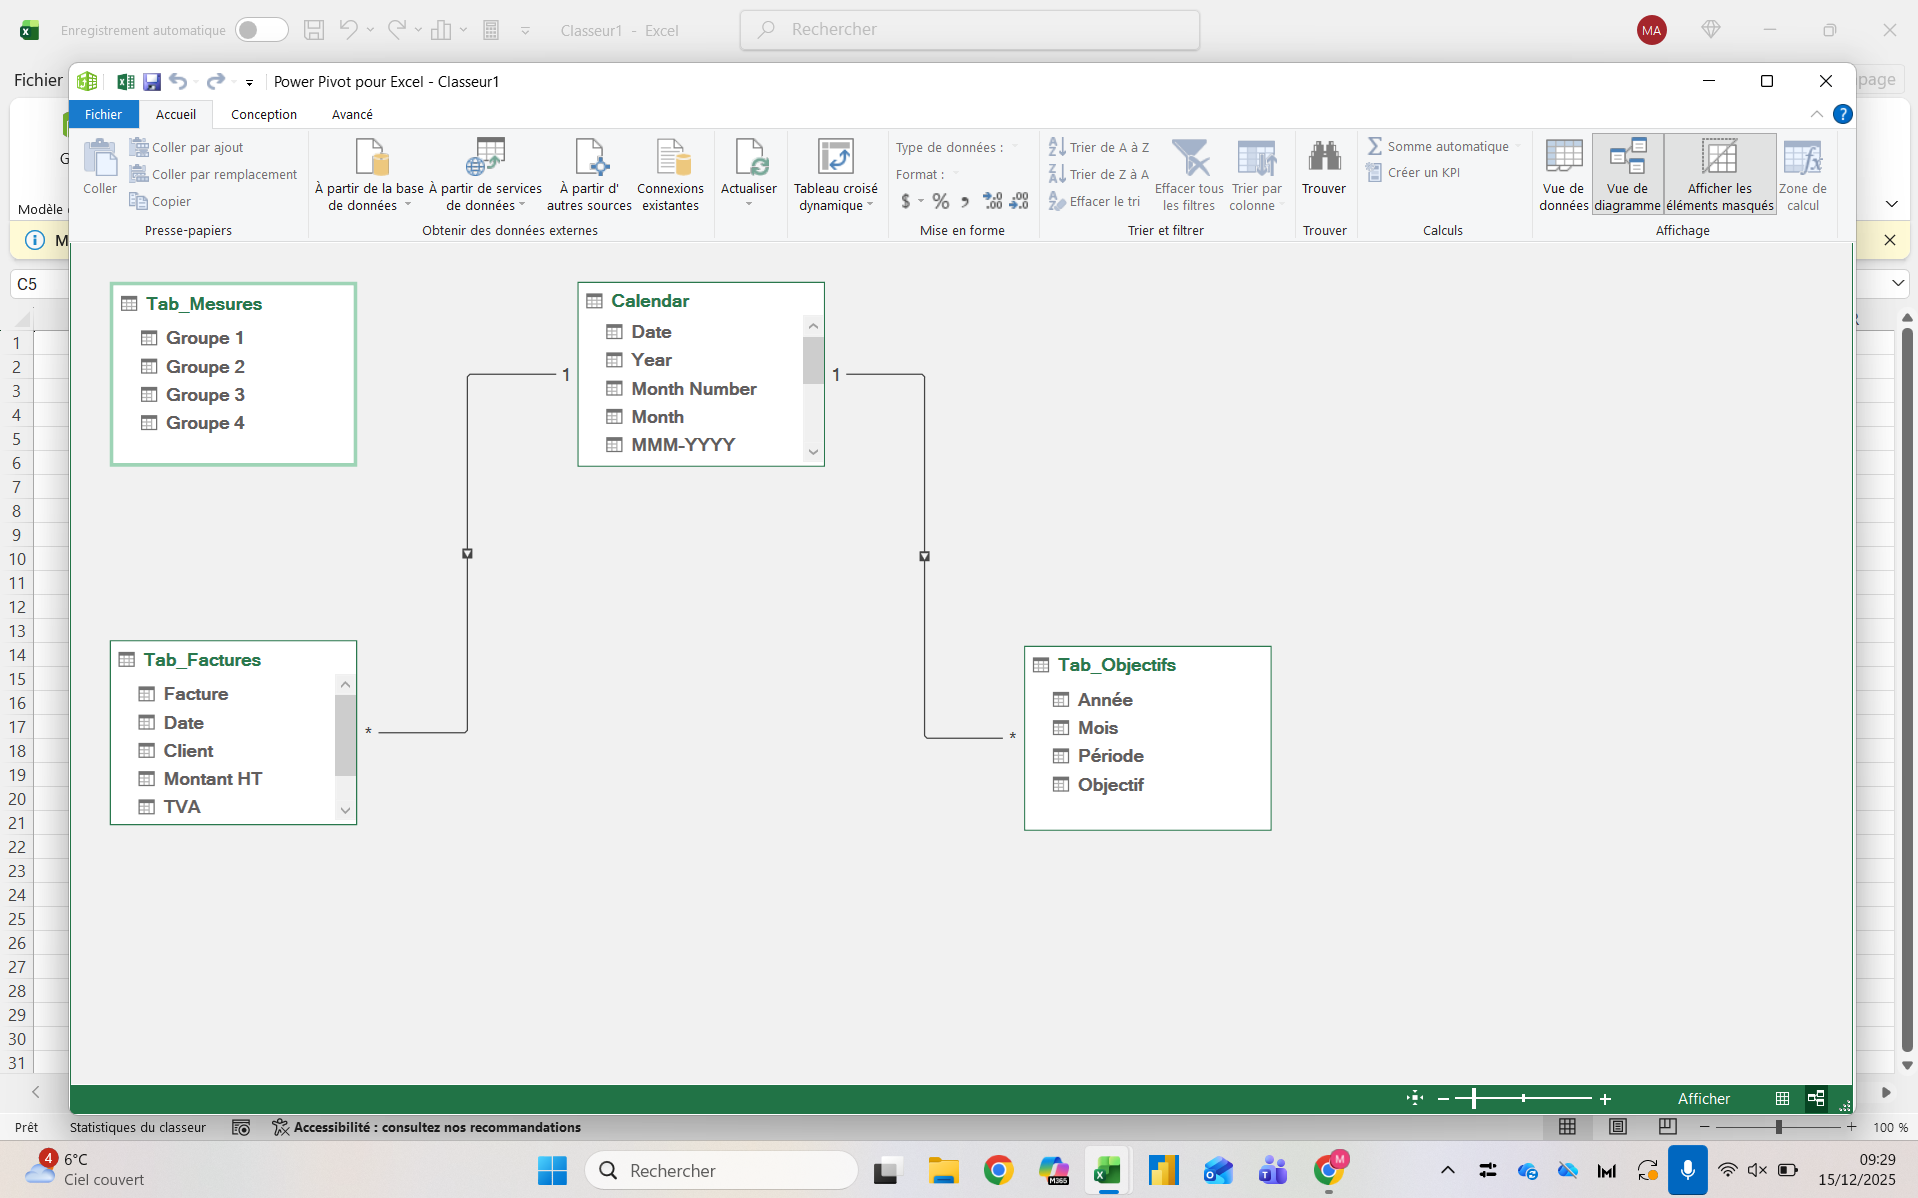Open À partir de services de données
The height and width of the screenshot is (1198, 1918).
pos(486,174)
